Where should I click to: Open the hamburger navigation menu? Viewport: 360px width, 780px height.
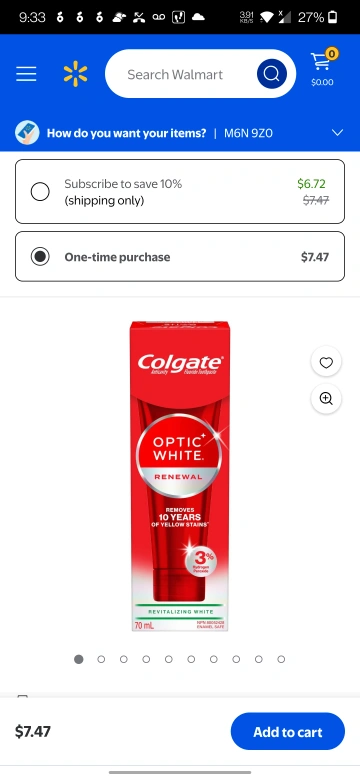26,74
